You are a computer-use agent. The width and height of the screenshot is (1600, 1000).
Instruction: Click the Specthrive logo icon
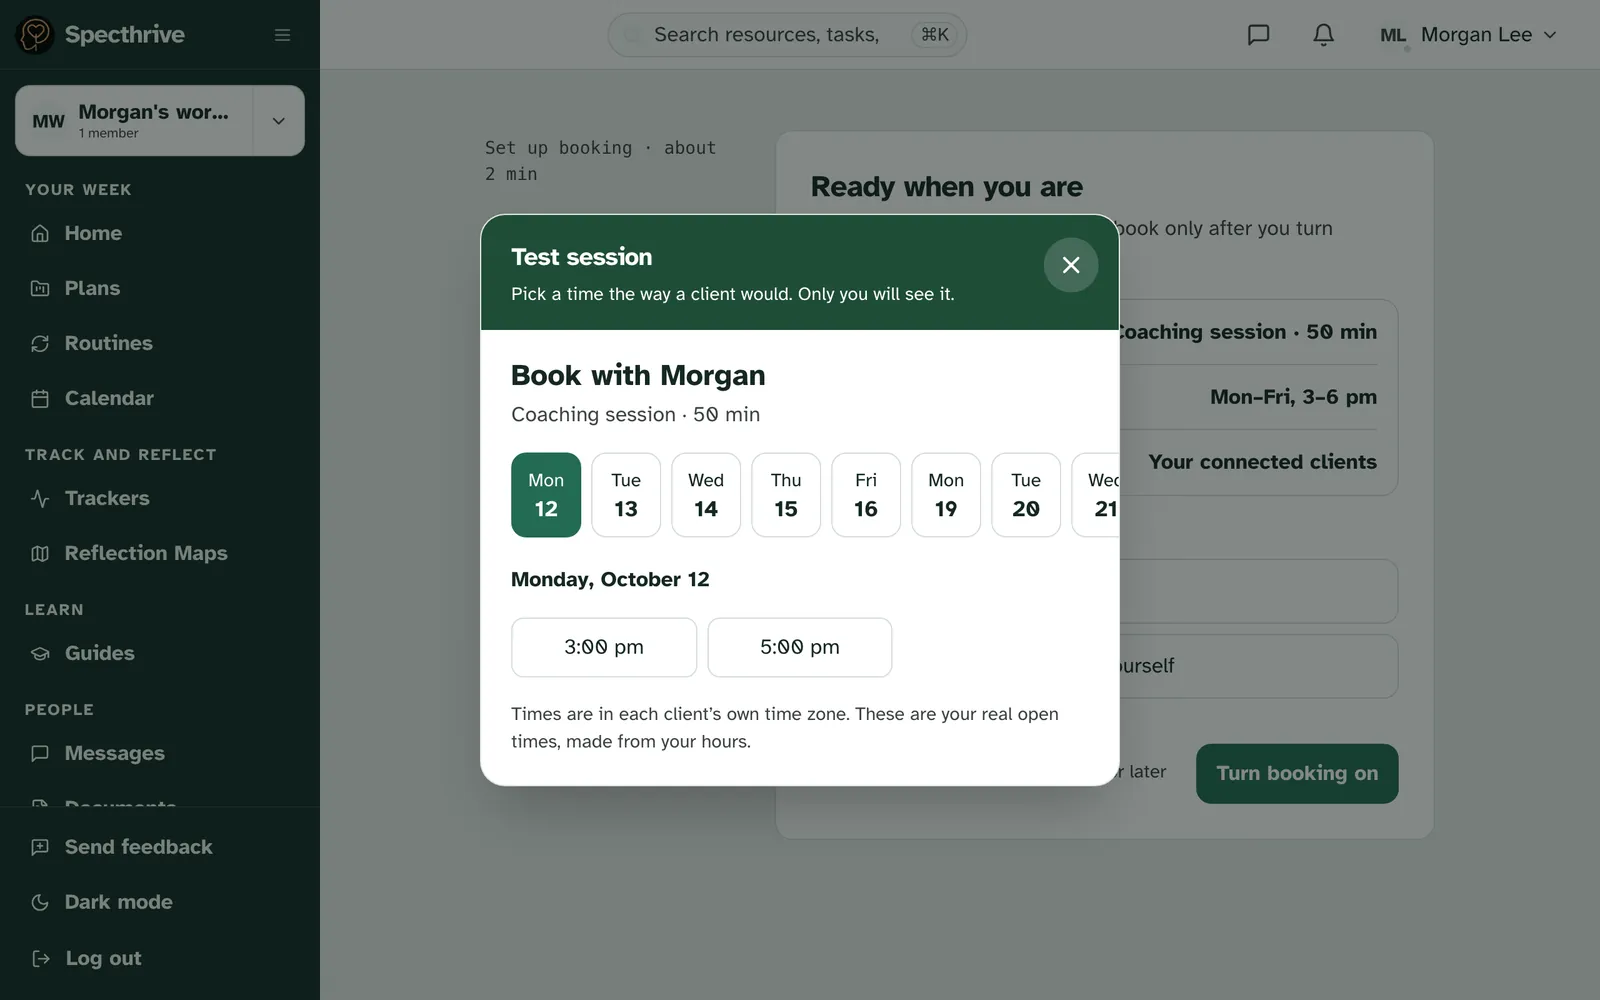(x=35, y=35)
